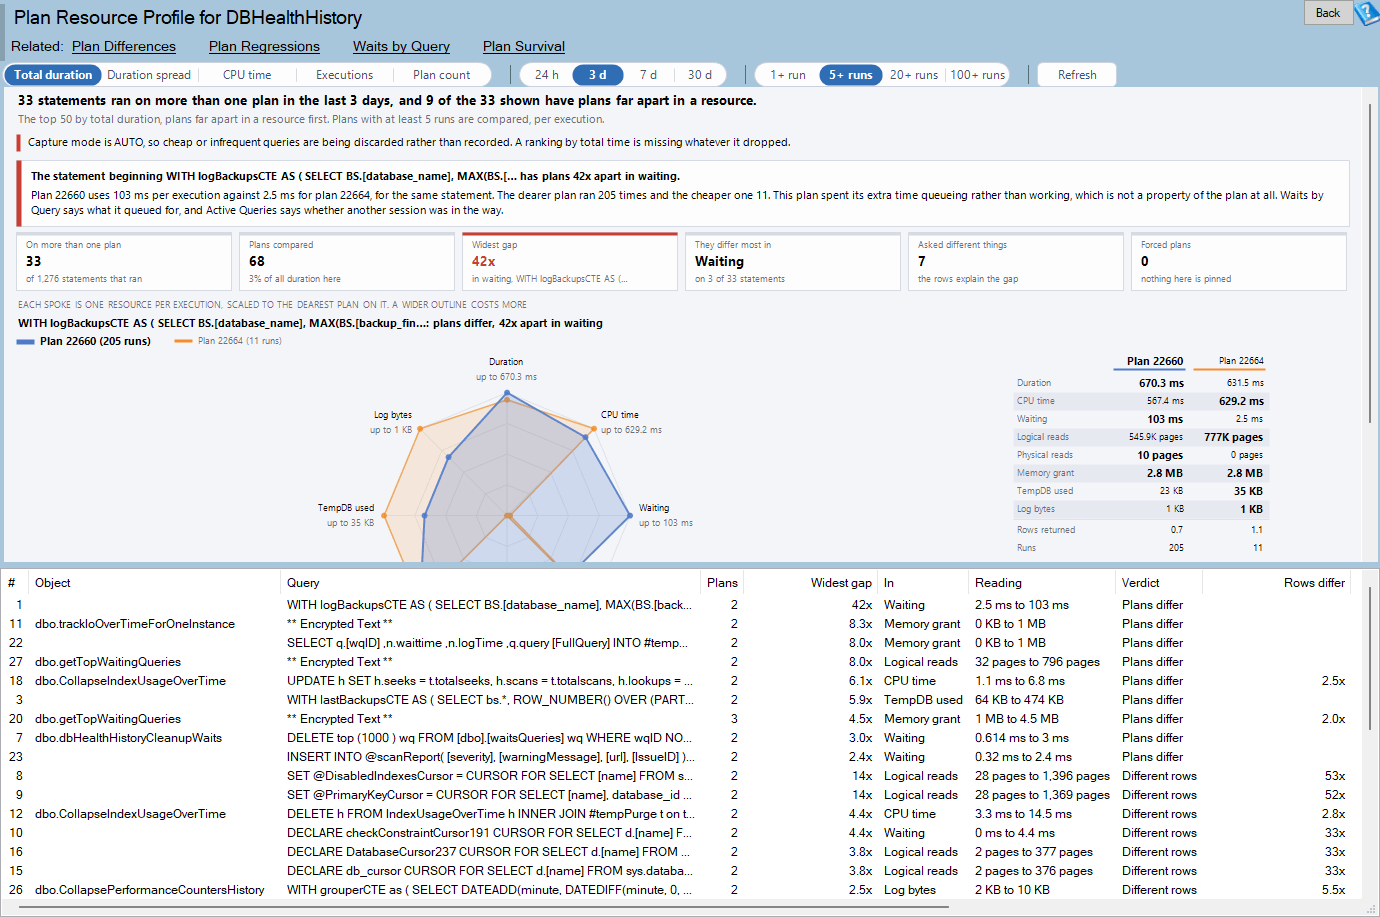Select row 18 UPDATE h SET h.seeks query
1380x917 pixels.
coord(680,681)
